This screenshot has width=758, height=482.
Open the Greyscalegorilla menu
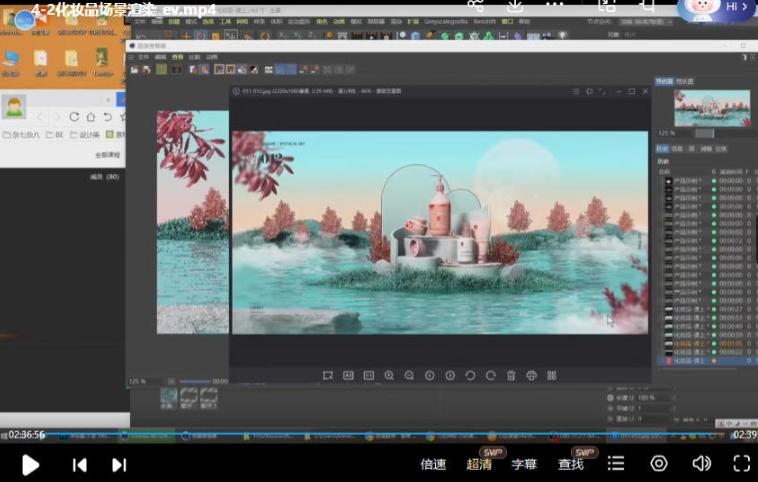(444, 20)
